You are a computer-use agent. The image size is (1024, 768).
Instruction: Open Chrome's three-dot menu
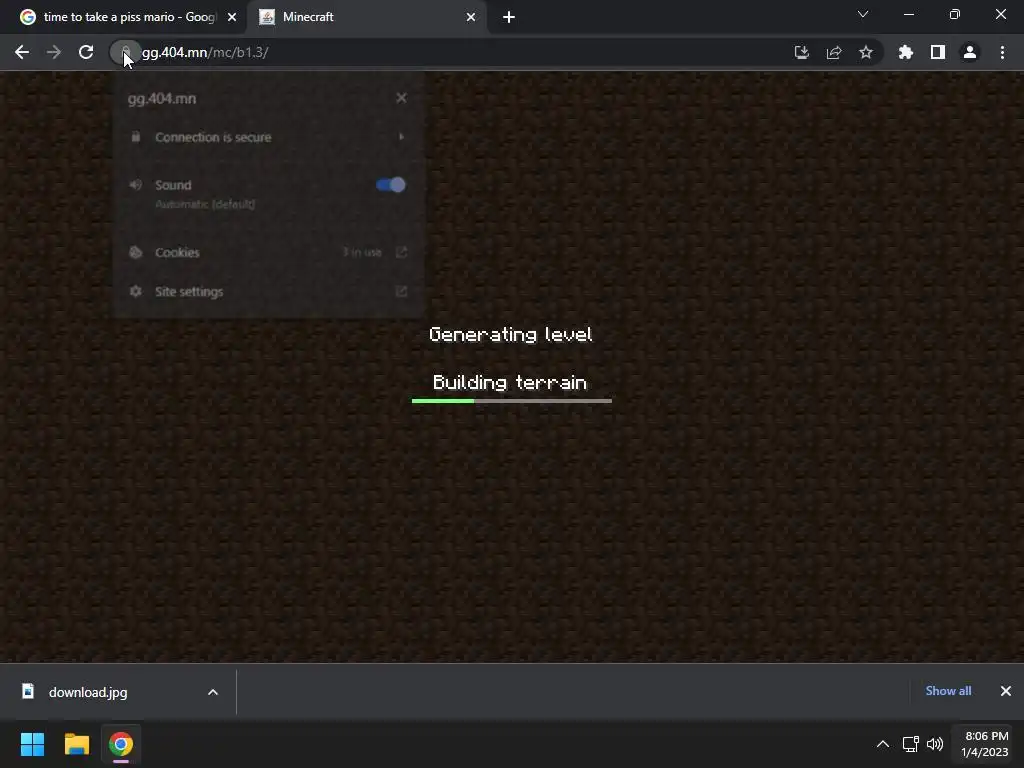coord(1002,52)
